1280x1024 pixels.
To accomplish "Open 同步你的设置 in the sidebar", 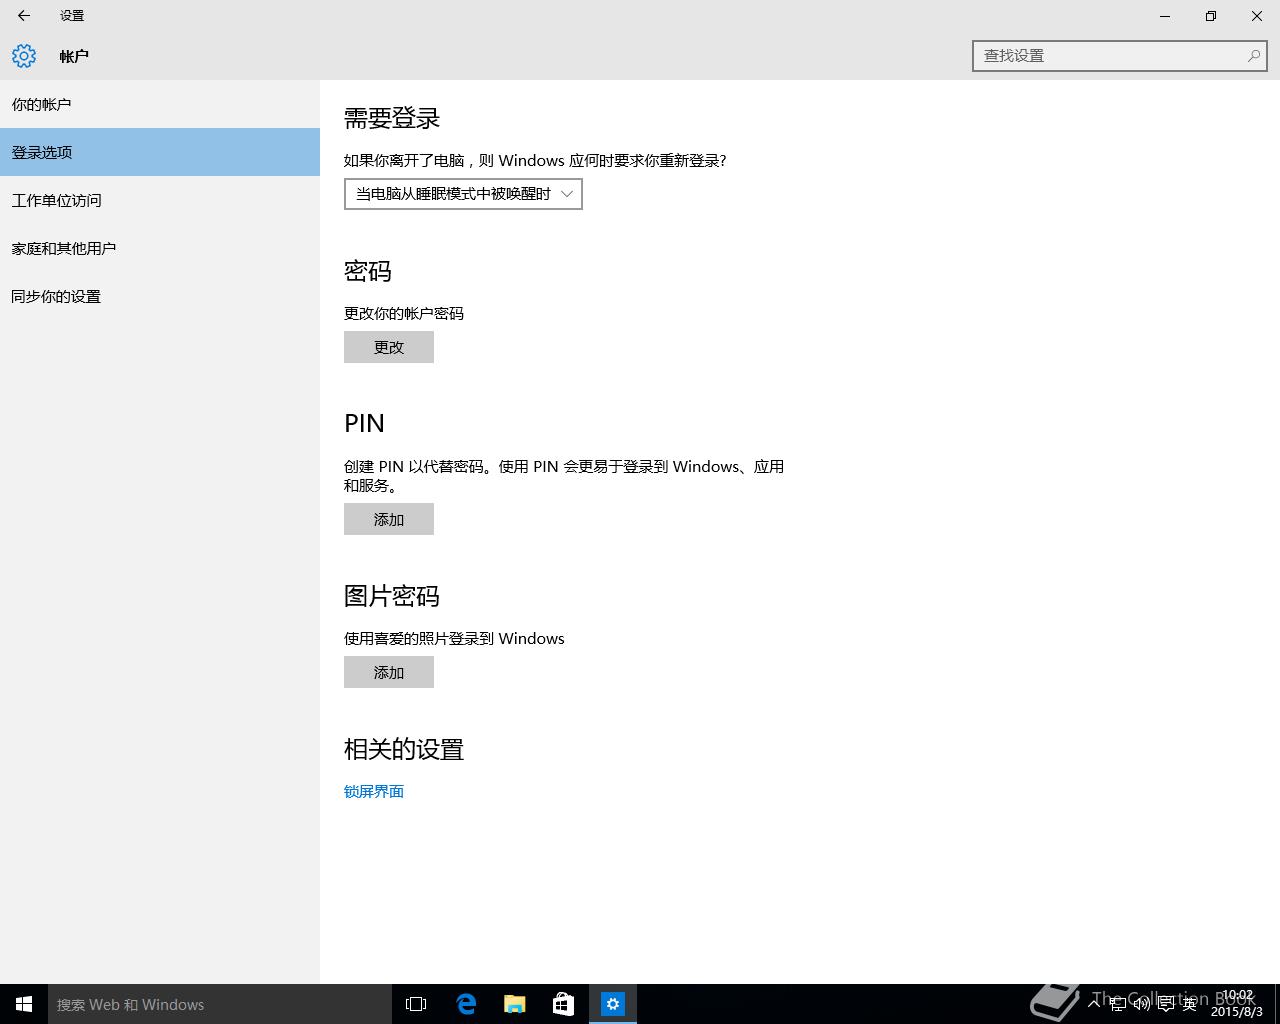I will point(160,296).
